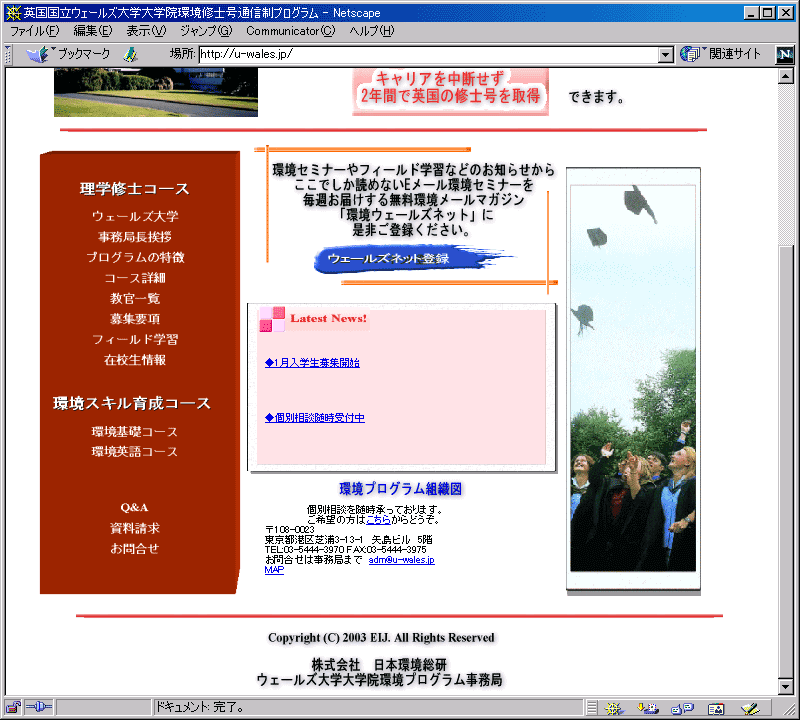
Task: Click the campus lawn photo at top
Action: (x=156, y=92)
